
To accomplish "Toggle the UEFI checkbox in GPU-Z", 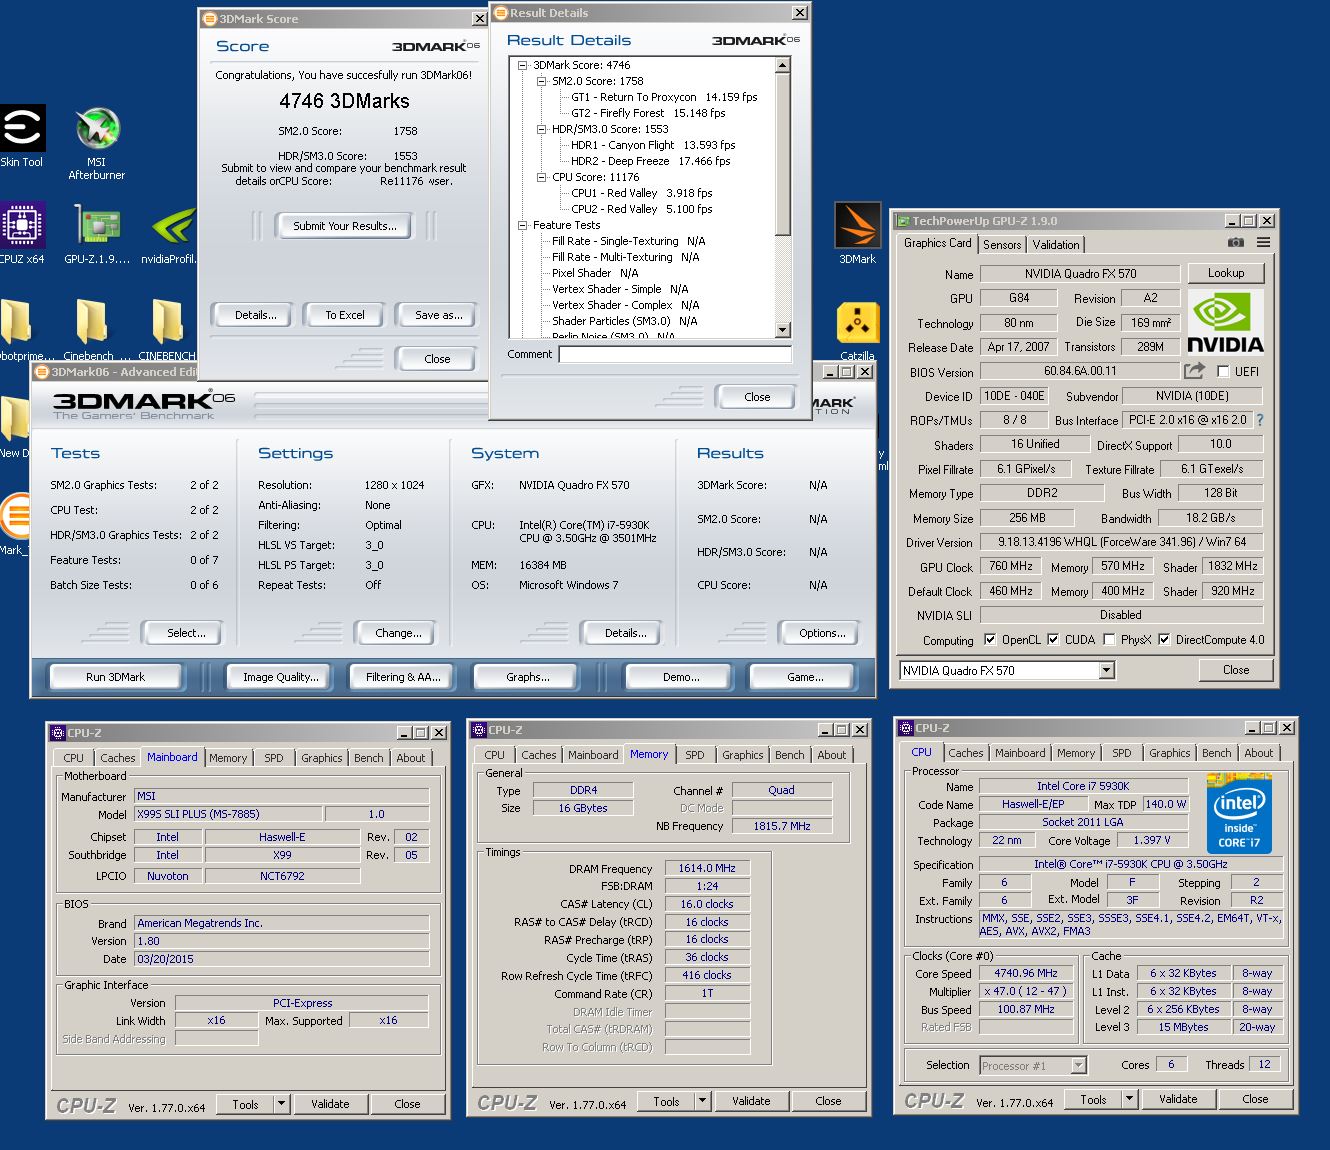I will tap(1222, 371).
